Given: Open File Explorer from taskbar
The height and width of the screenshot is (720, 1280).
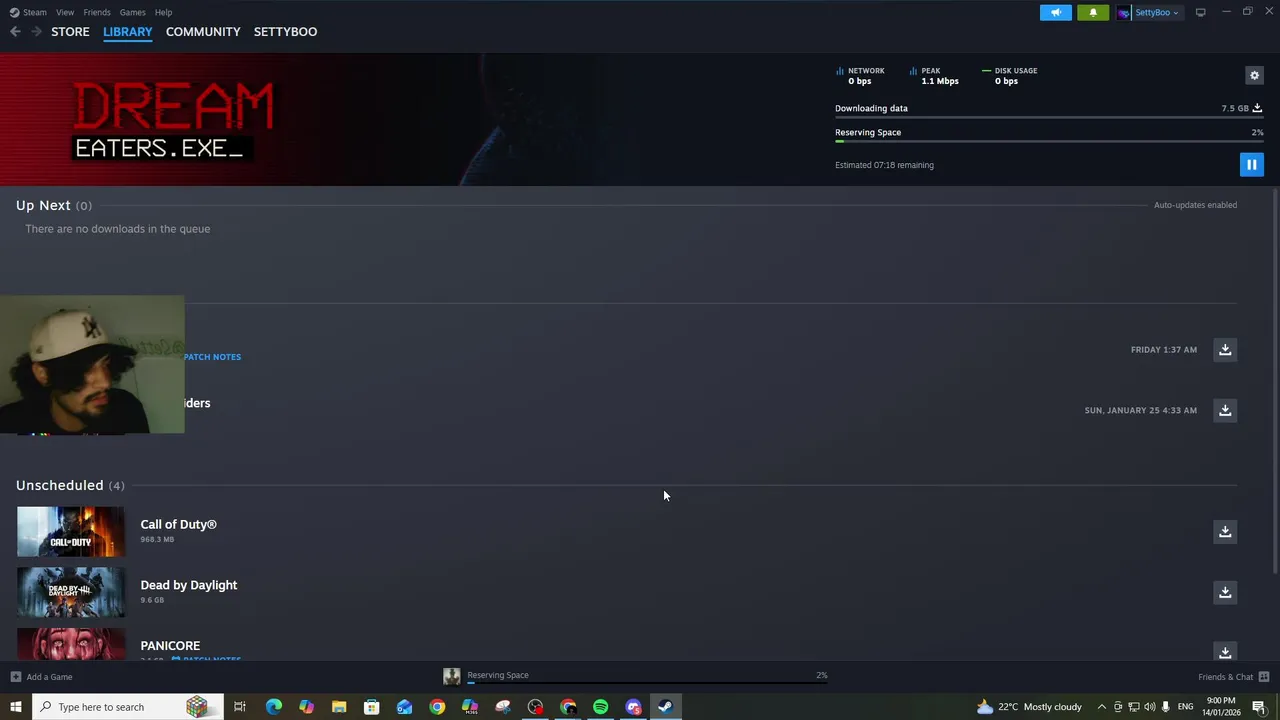Looking at the screenshot, I should 339,707.
